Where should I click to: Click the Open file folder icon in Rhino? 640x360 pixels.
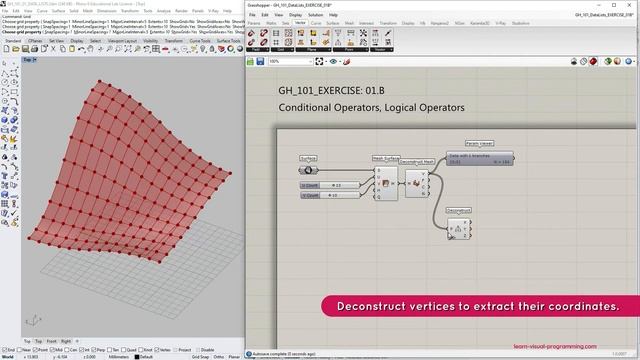pyautogui.click(x=16, y=49)
